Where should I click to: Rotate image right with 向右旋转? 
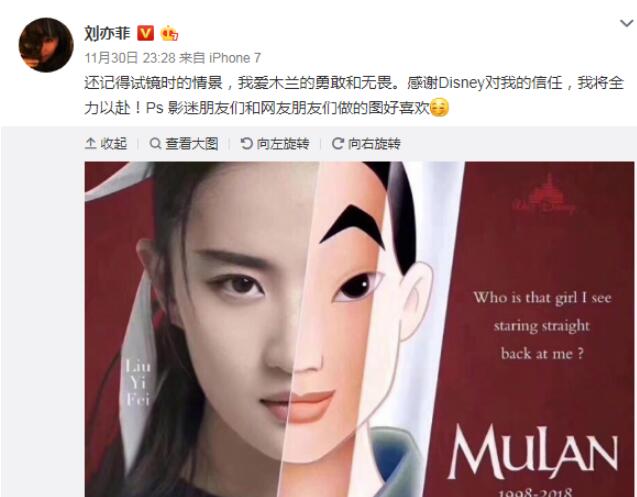pyautogui.click(x=374, y=143)
